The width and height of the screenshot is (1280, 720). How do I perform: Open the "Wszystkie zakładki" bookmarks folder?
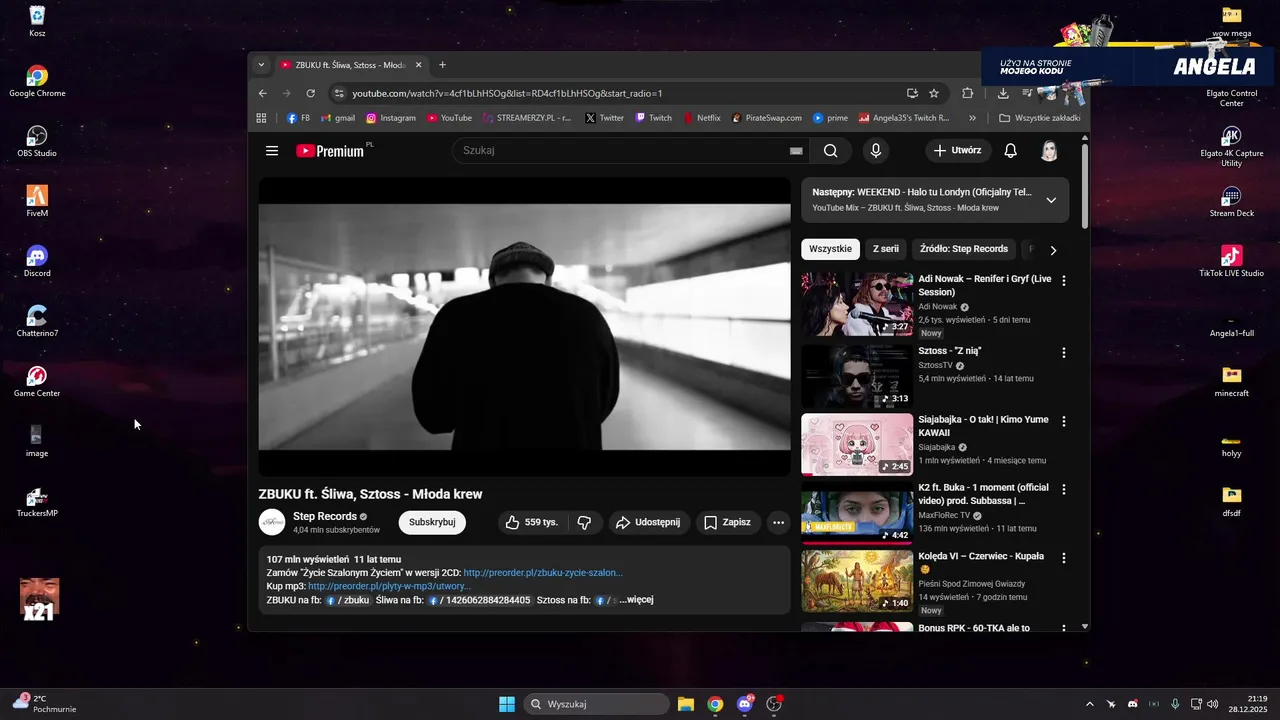[x=1039, y=118]
